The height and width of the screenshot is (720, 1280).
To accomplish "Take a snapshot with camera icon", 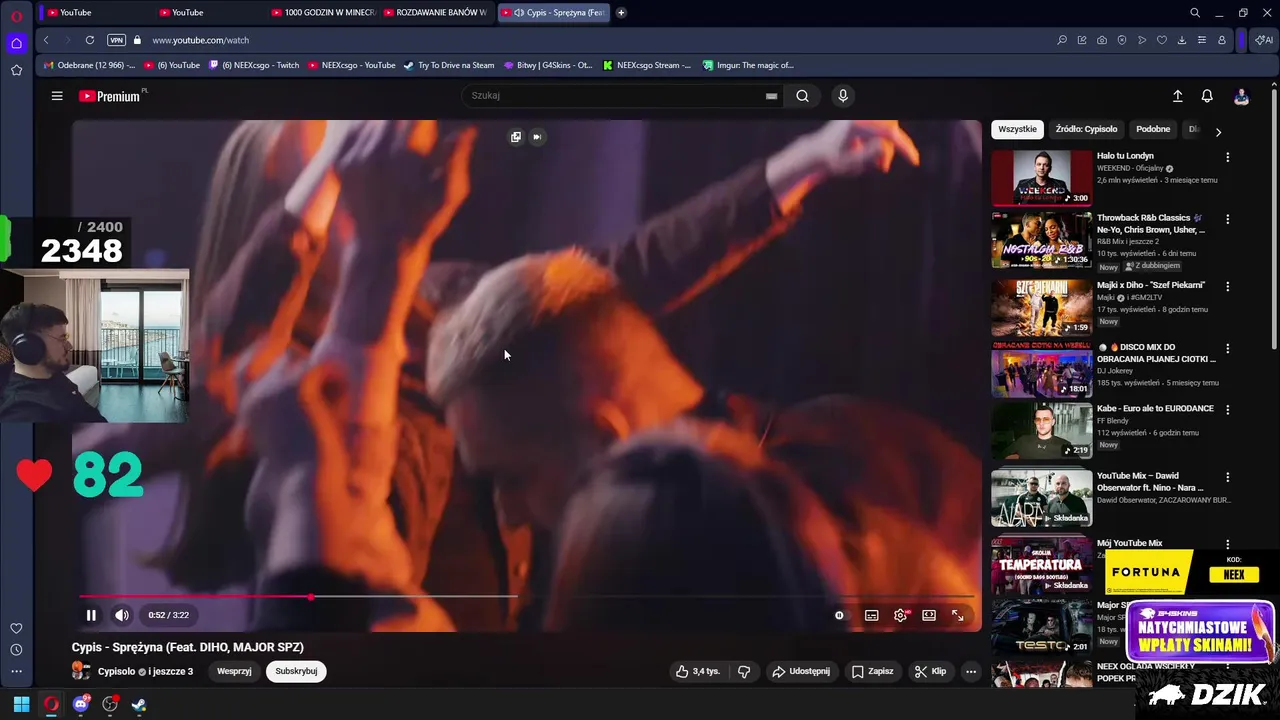I will (1102, 40).
